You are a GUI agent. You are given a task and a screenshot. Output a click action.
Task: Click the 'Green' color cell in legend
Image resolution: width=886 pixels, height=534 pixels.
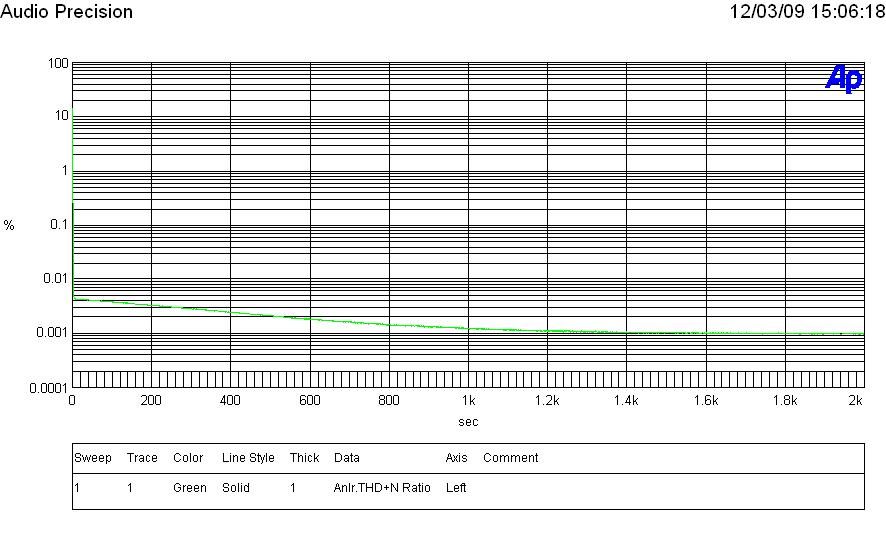click(x=190, y=488)
